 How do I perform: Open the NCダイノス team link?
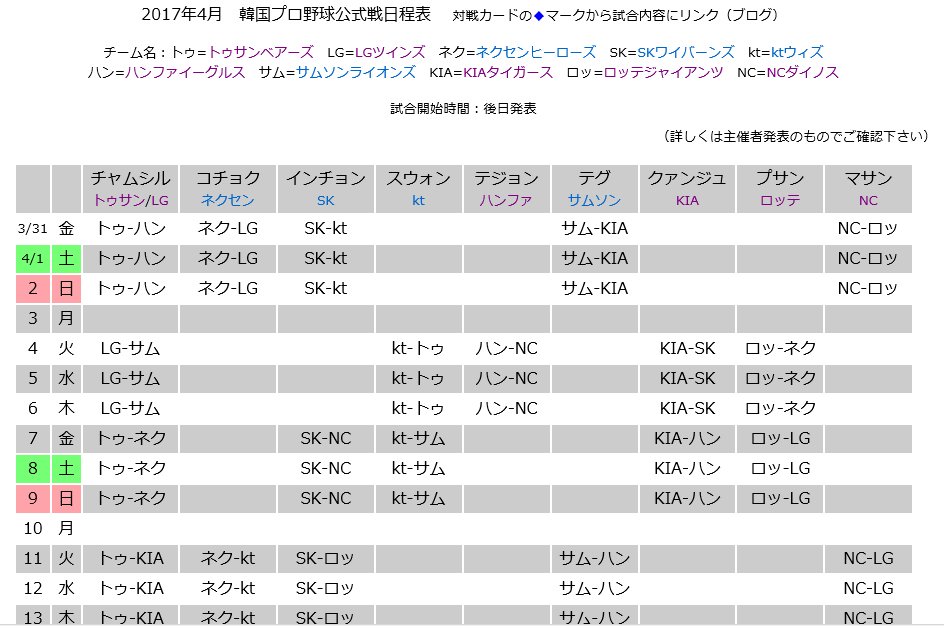(x=803, y=73)
